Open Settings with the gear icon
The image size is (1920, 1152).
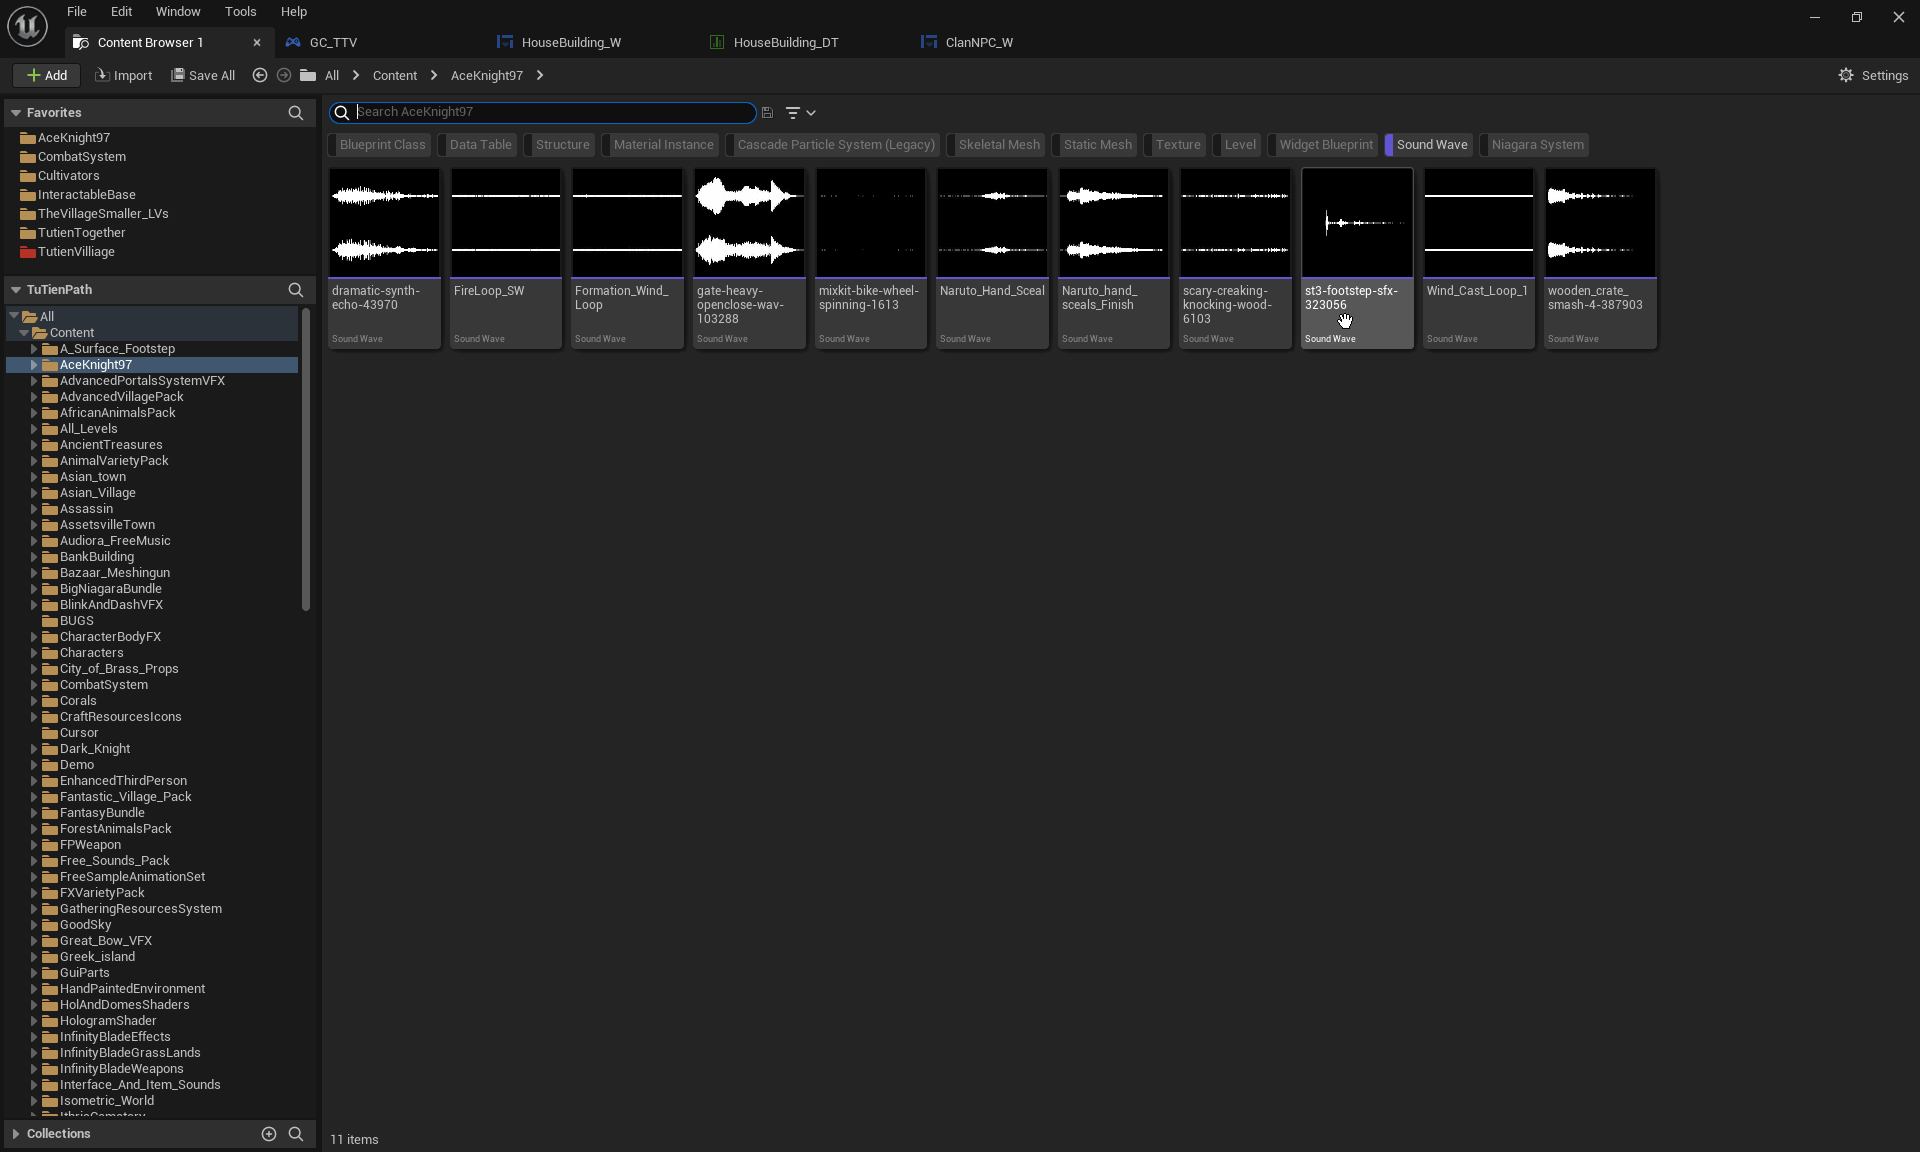pos(1846,75)
